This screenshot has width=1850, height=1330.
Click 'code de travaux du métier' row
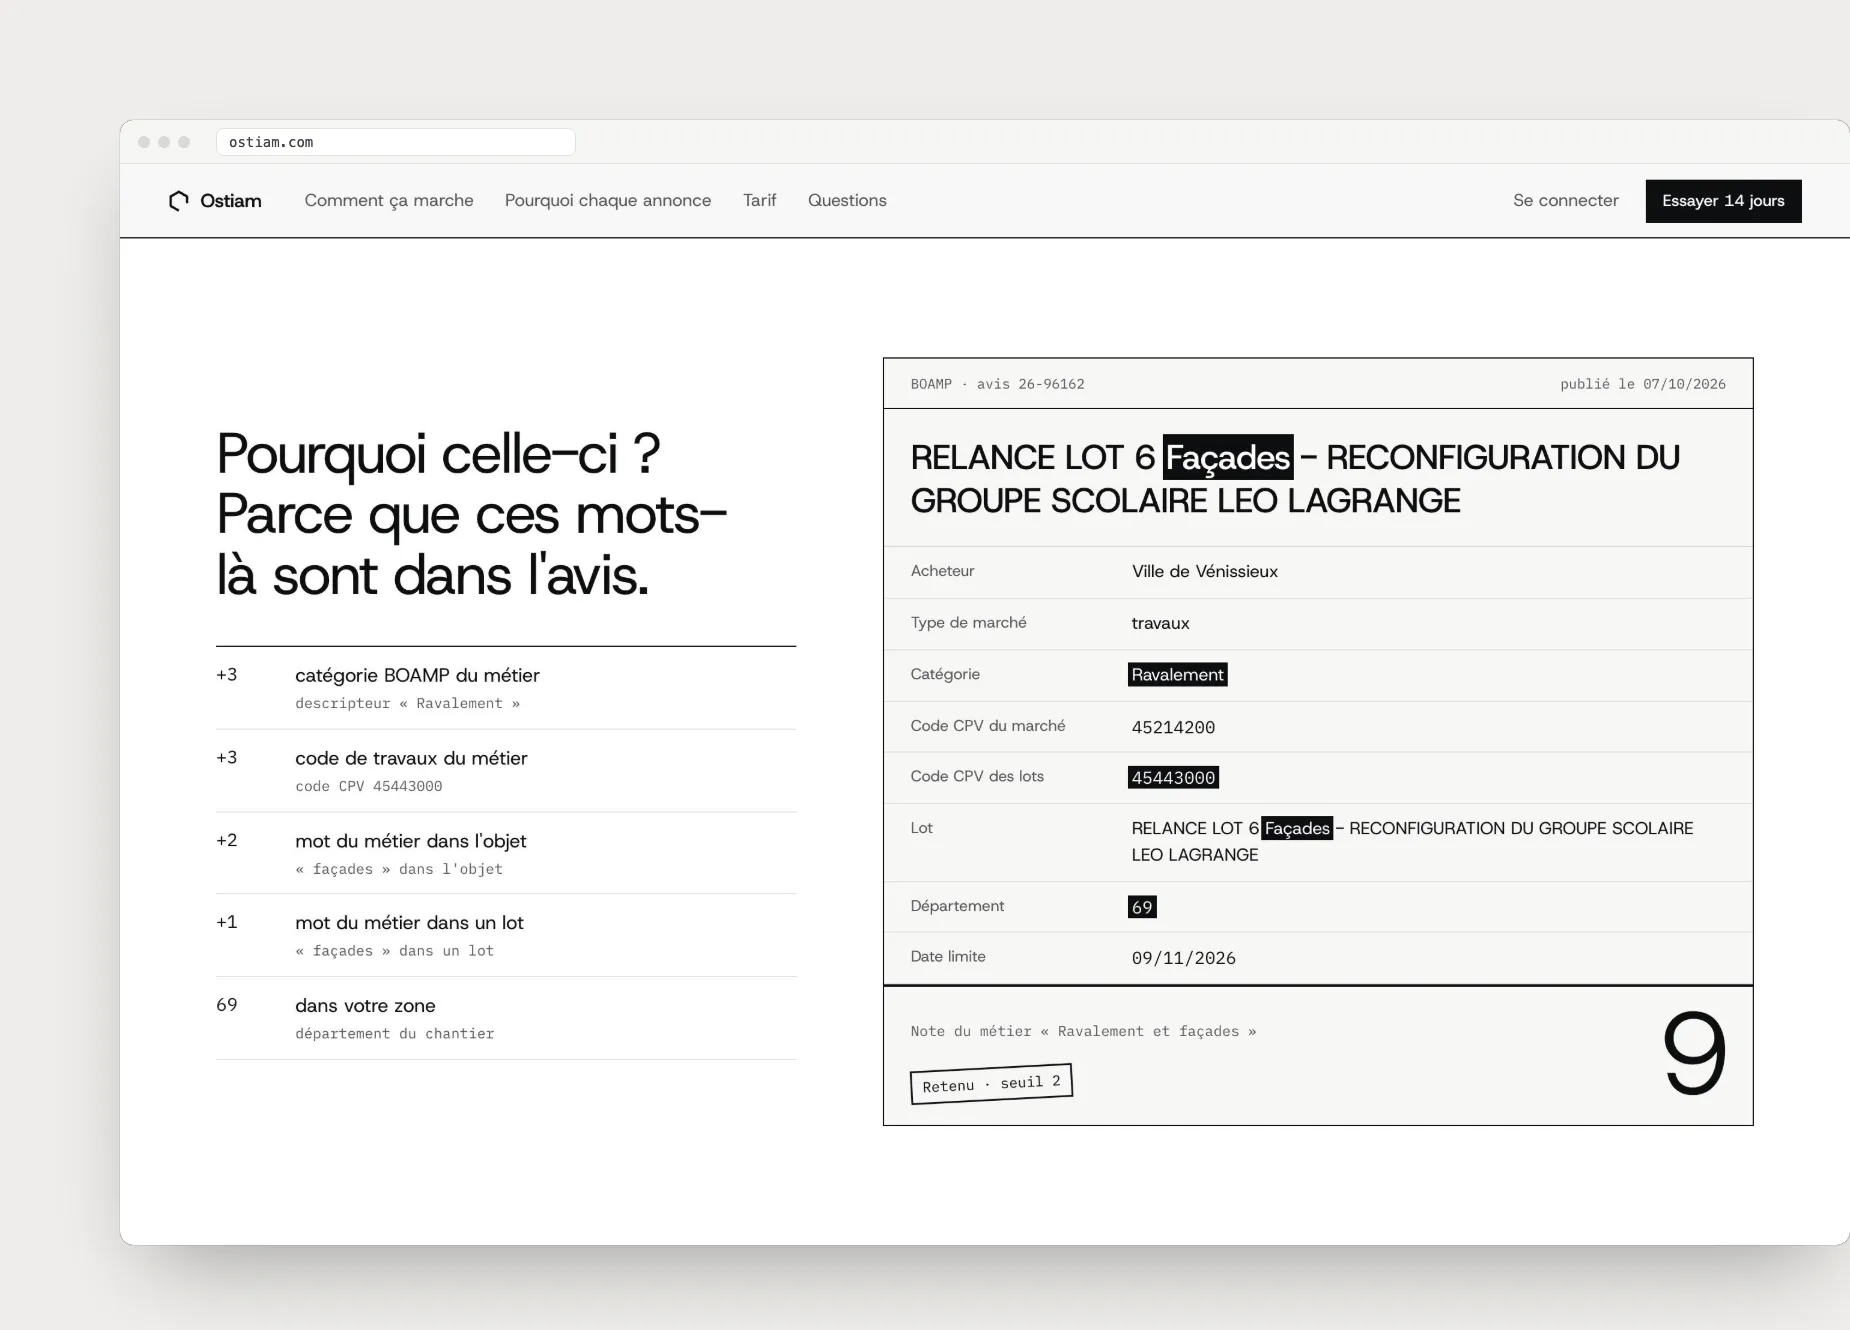506,771
